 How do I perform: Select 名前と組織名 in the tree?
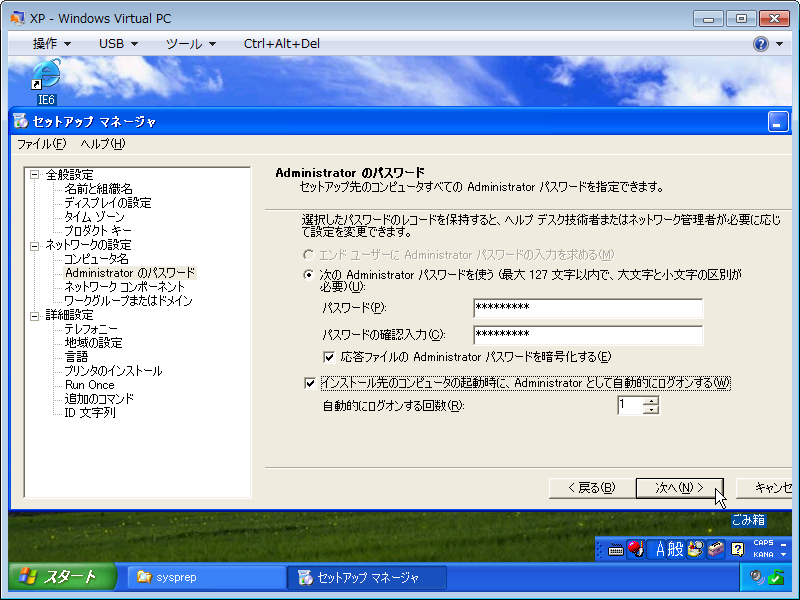[98, 189]
